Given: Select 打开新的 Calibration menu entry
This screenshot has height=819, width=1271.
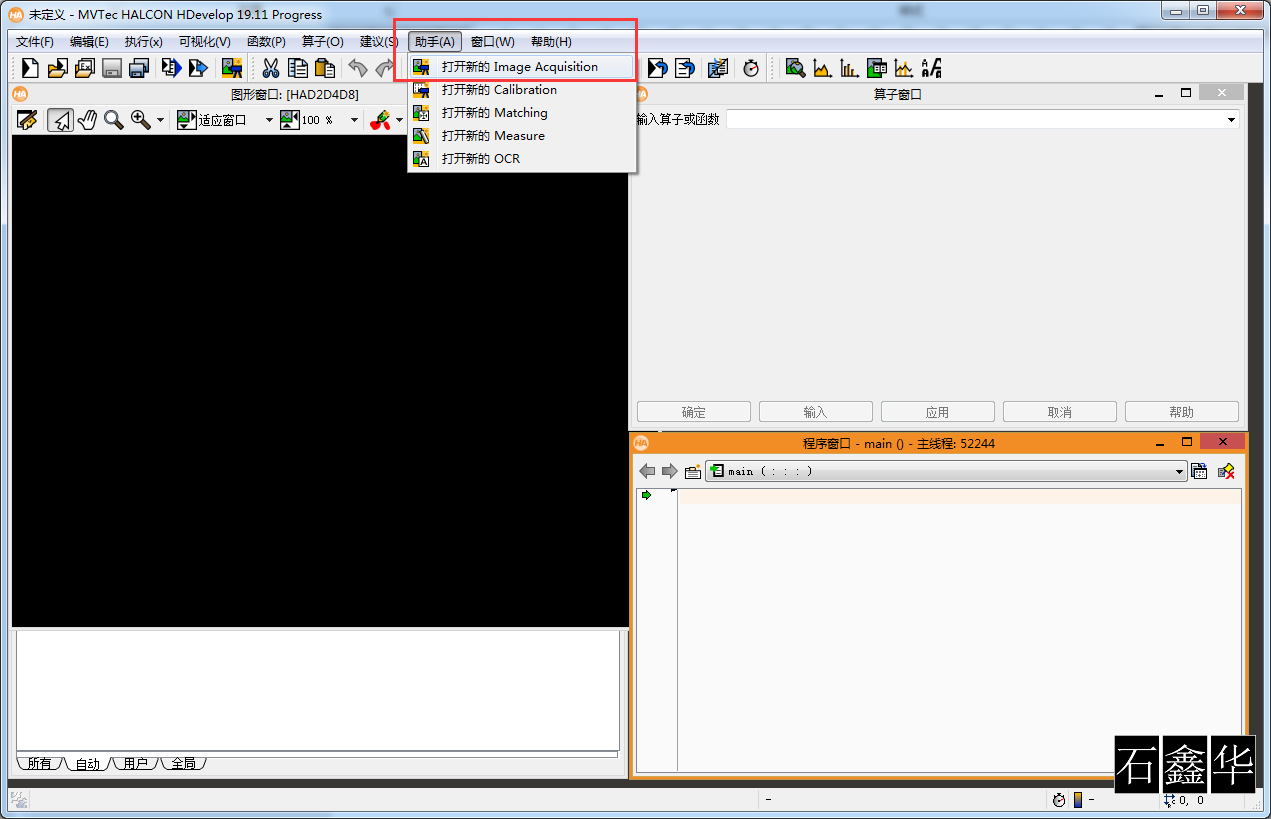Looking at the screenshot, I should coord(521,90).
